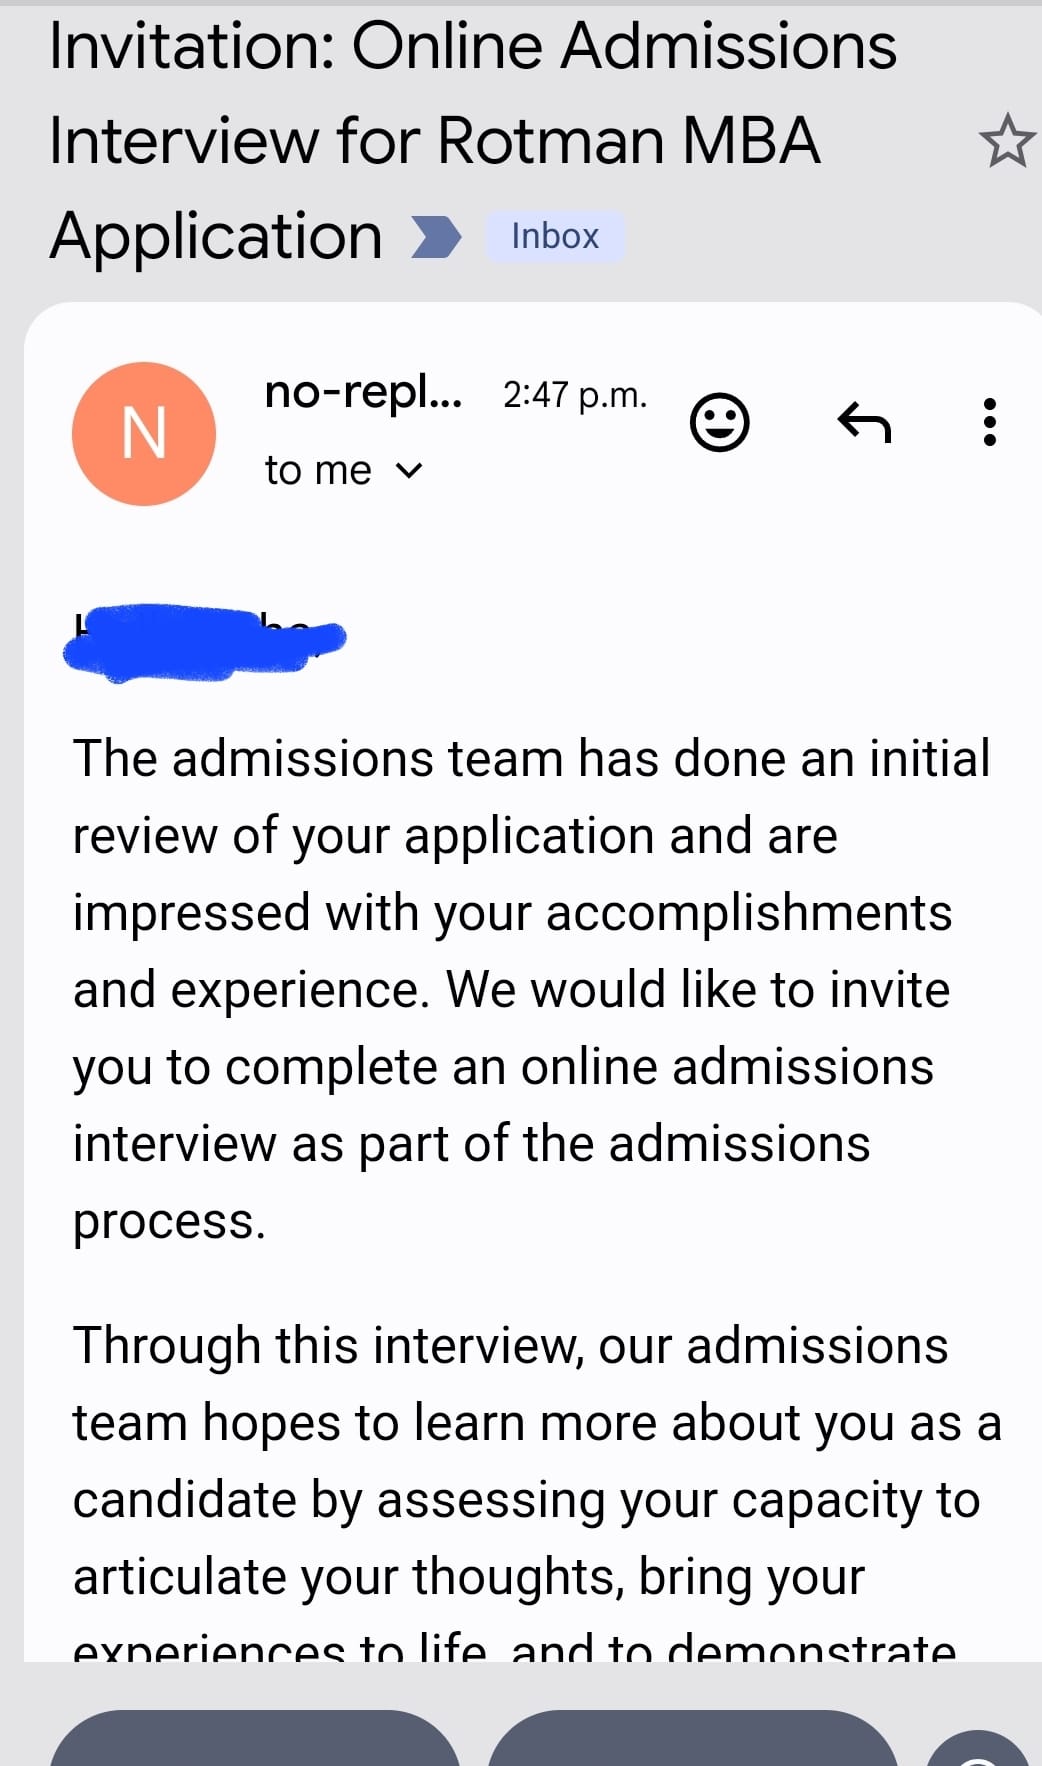Image resolution: width=1042 pixels, height=1766 pixels.
Task: Reply using the curved arrow icon
Action: click(x=864, y=422)
